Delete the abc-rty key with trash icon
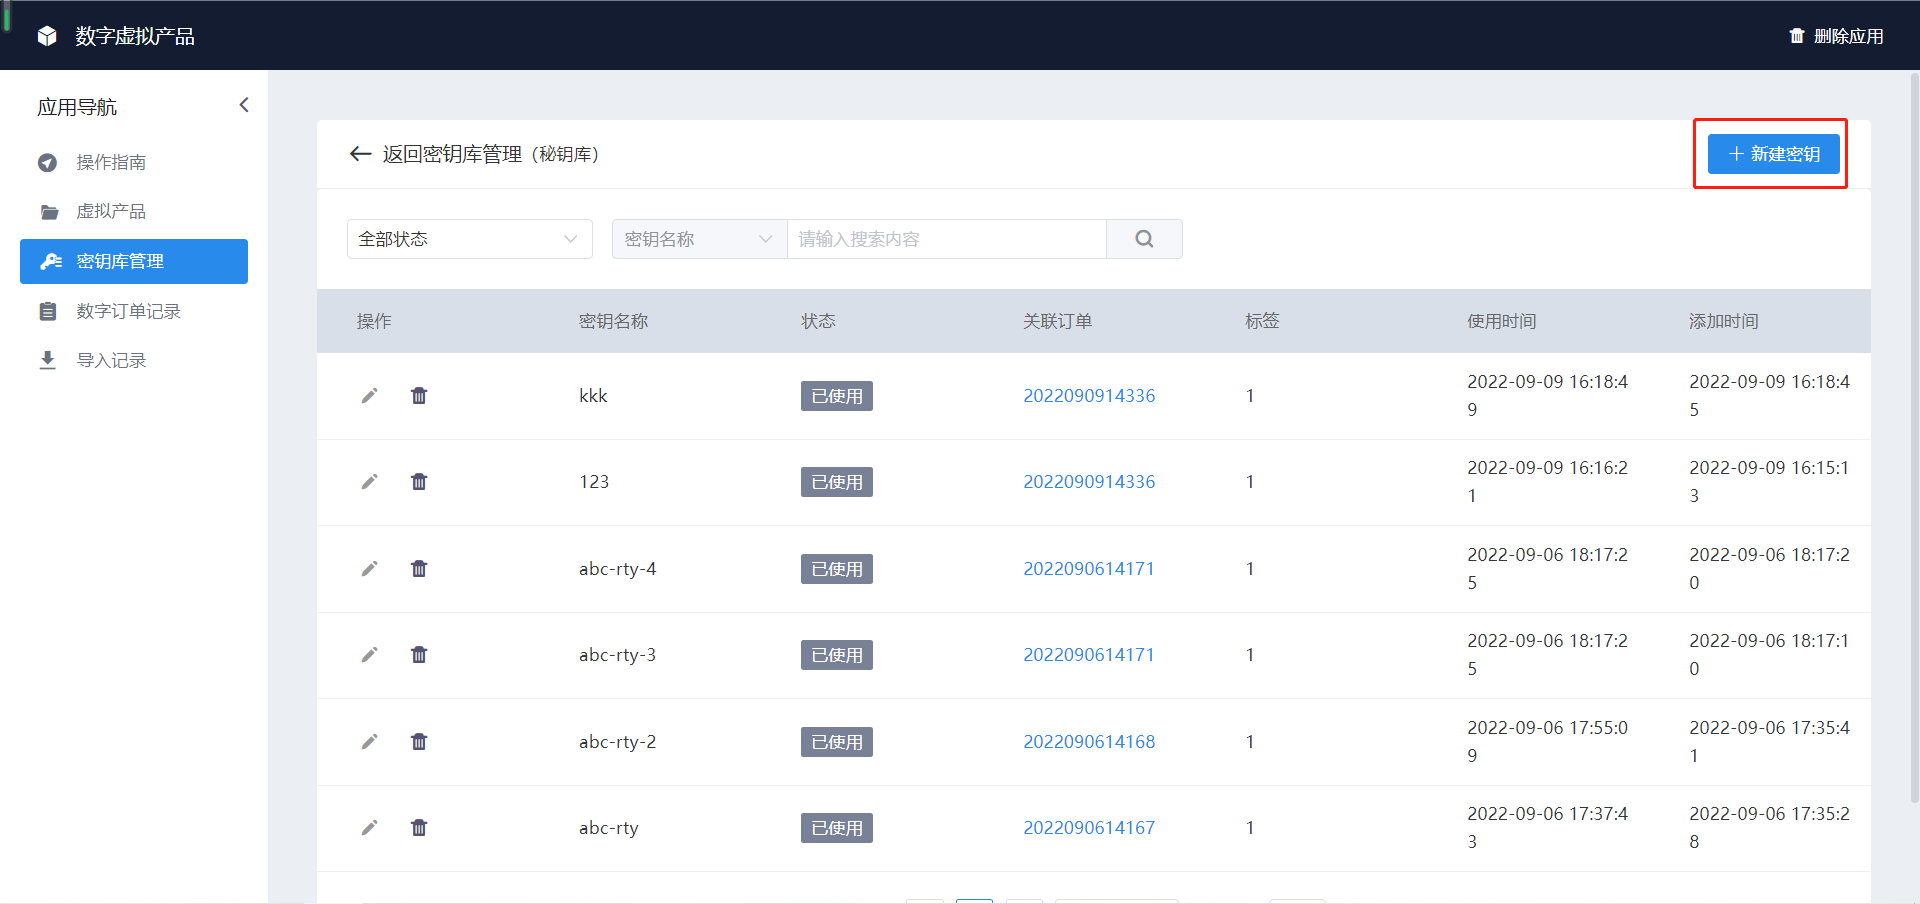This screenshot has height=904, width=1920. point(419,828)
